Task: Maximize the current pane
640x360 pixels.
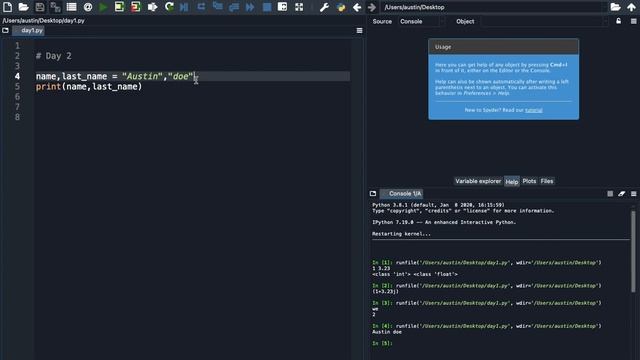Action: coord(282,7)
